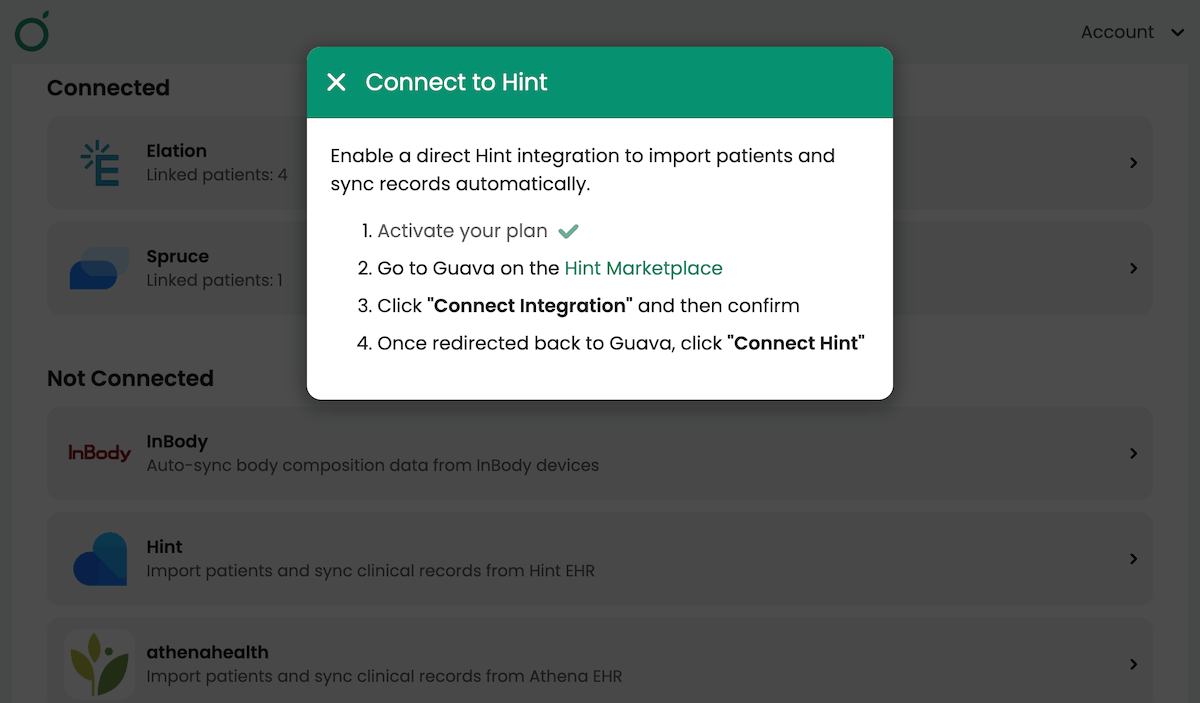Select the Spruce integration name
1200x703 pixels.
pyautogui.click(x=177, y=256)
